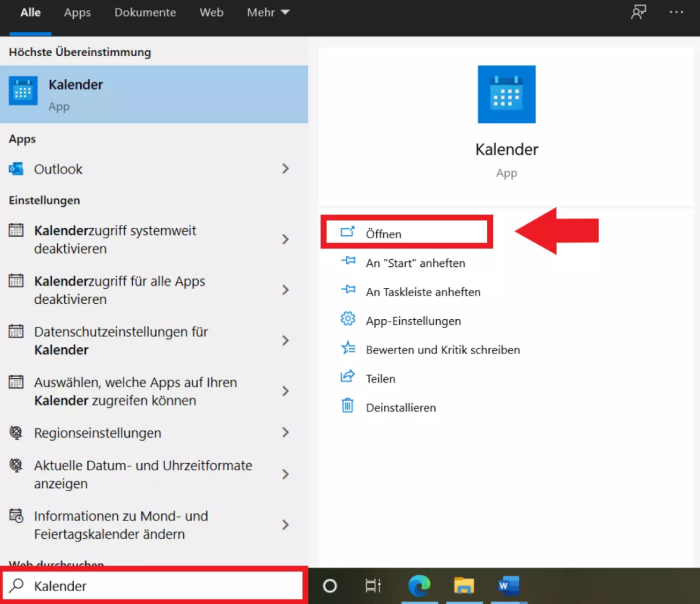Image resolution: width=700 pixels, height=604 pixels.
Task: Expand Datenschutzeinstellungen für Kalender chevron
Action: [x=285, y=341]
